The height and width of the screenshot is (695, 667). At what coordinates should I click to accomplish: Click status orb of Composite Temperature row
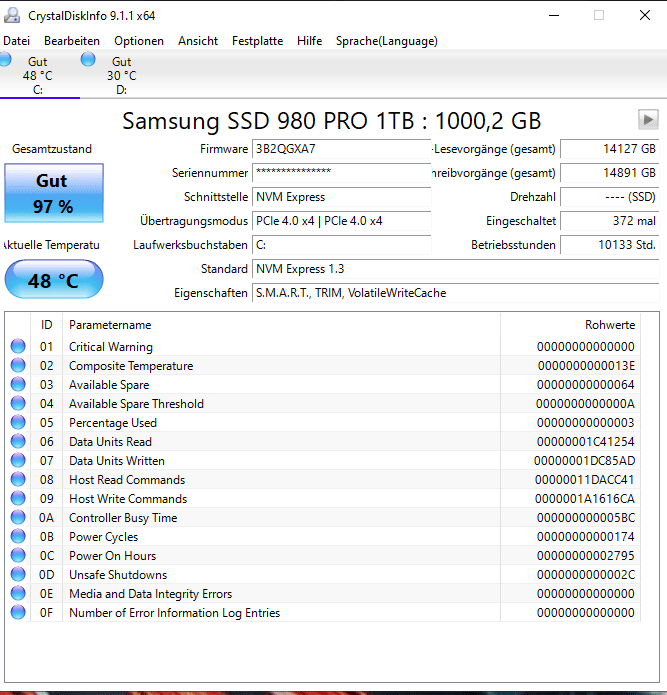(x=18, y=365)
